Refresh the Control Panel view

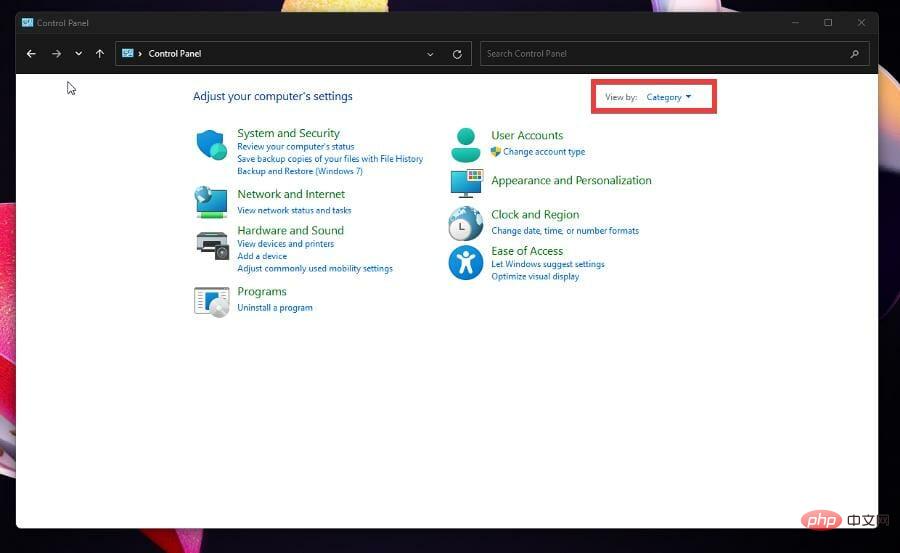[x=457, y=54]
